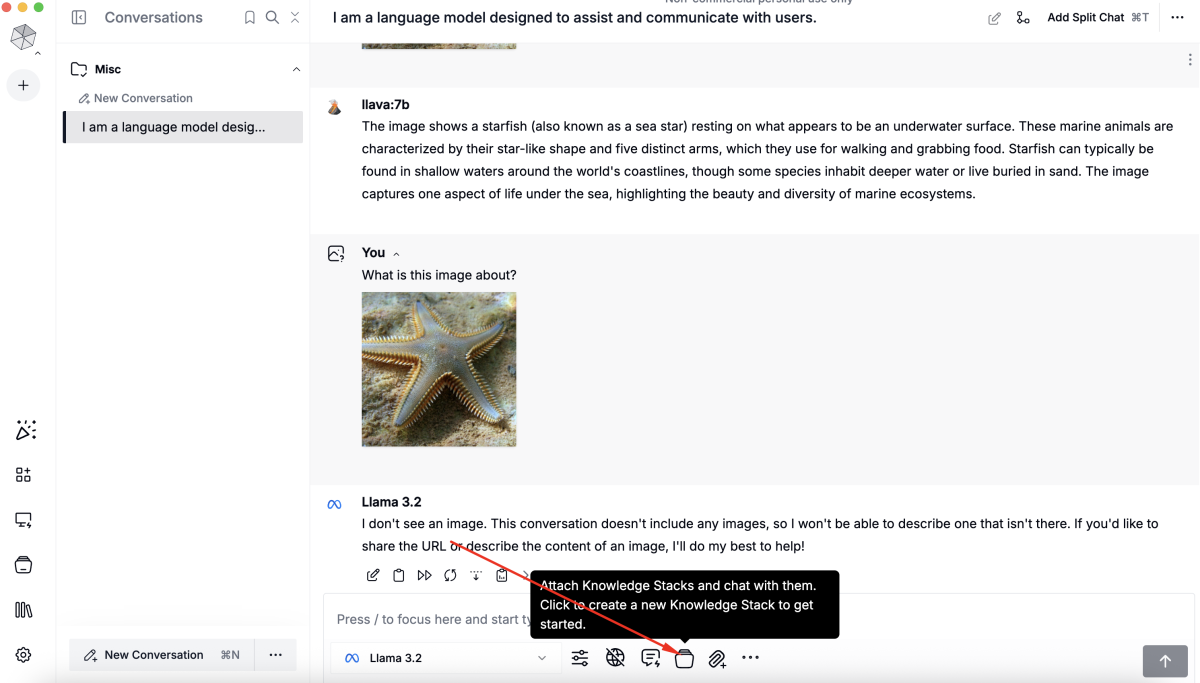1200x683 pixels.
Task: Open Settings gear in the left rail
Action: pyautogui.click(x=23, y=655)
